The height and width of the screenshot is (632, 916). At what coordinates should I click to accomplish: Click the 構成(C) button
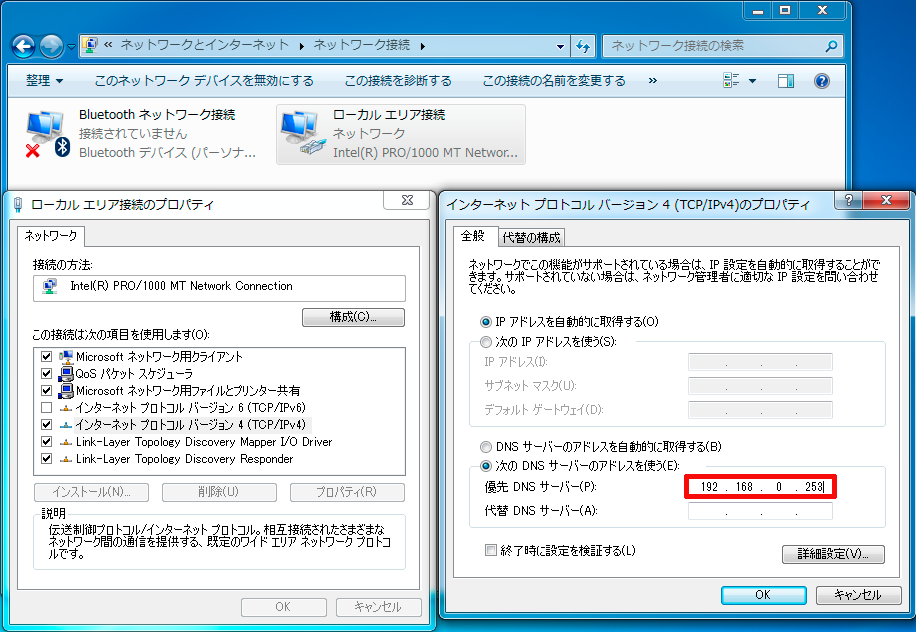coord(353,317)
